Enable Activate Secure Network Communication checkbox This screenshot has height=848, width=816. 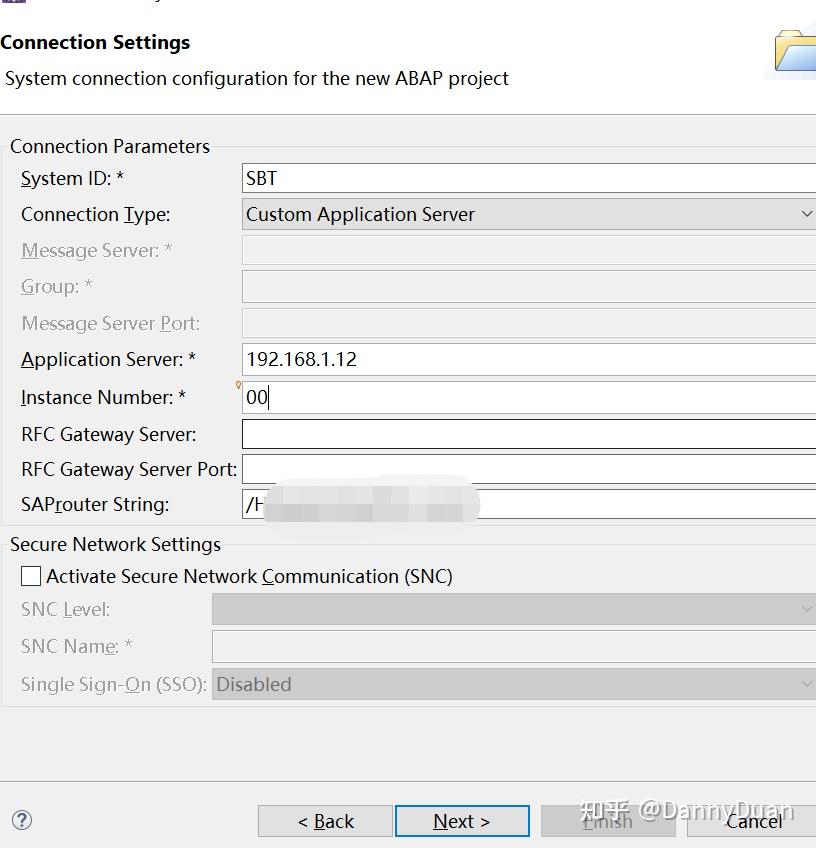tap(31, 576)
